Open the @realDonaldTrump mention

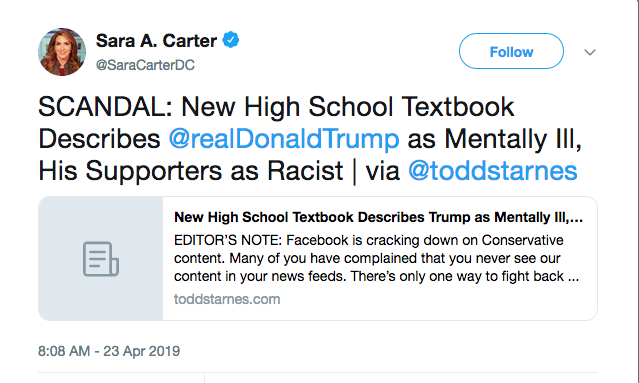coord(284,139)
